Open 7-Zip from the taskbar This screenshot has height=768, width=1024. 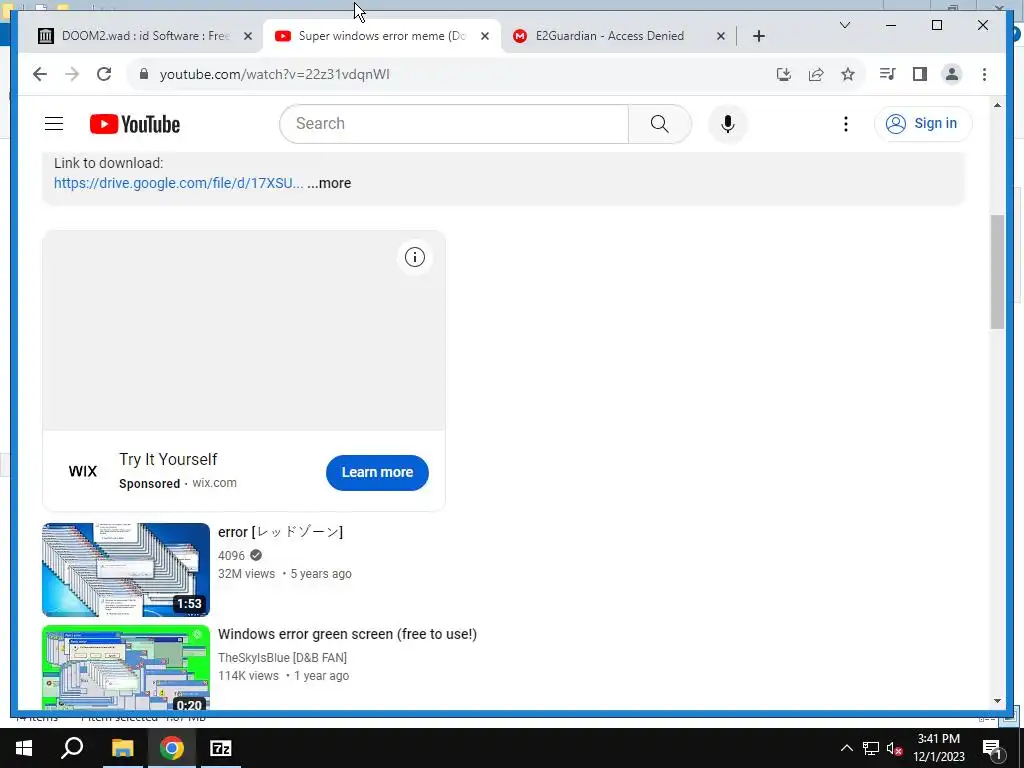(221, 748)
